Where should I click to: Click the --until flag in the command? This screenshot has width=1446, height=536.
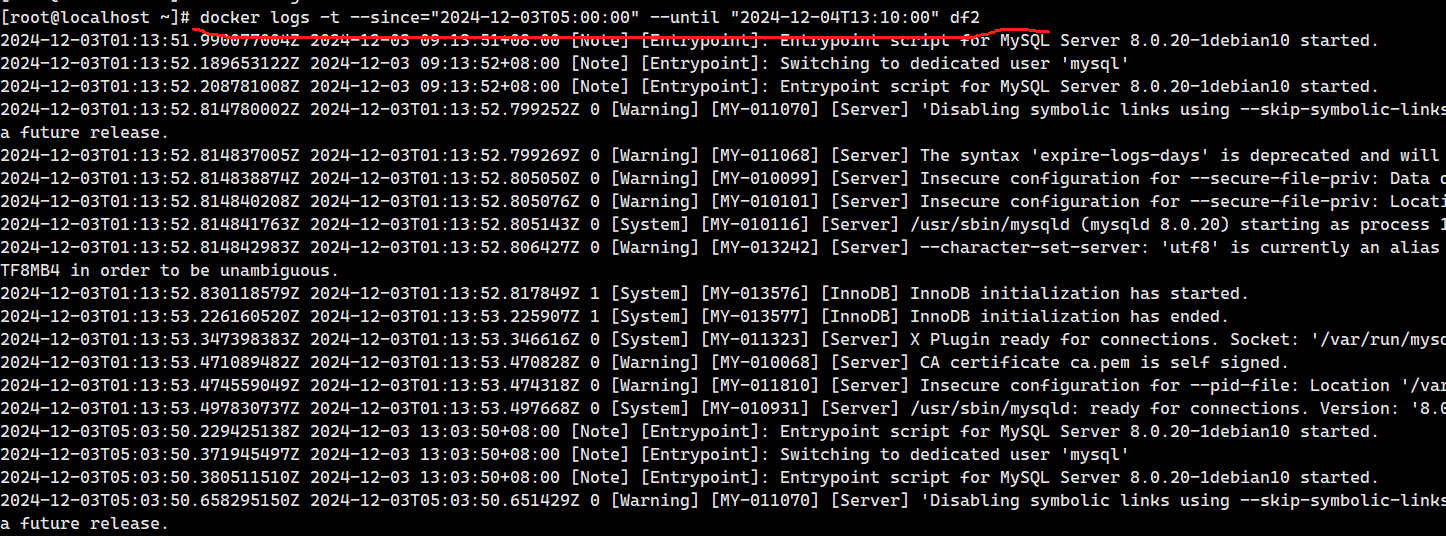pos(685,17)
